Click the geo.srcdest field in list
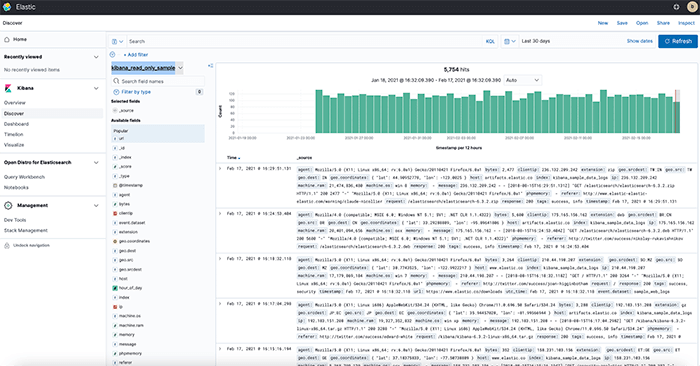The width and height of the screenshot is (700, 366). (130, 270)
